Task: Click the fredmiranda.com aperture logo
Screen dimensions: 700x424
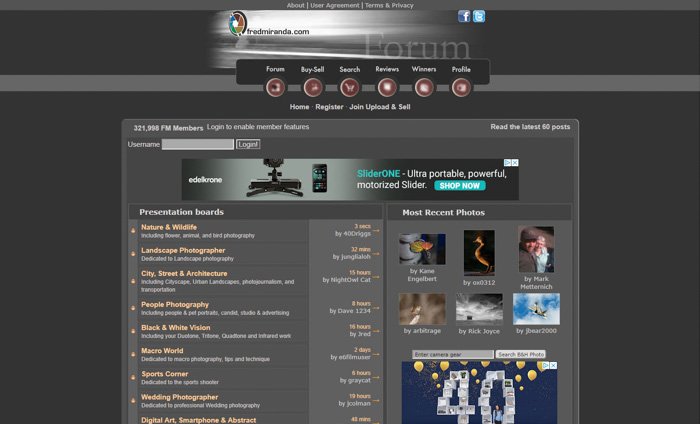Action: (238, 24)
